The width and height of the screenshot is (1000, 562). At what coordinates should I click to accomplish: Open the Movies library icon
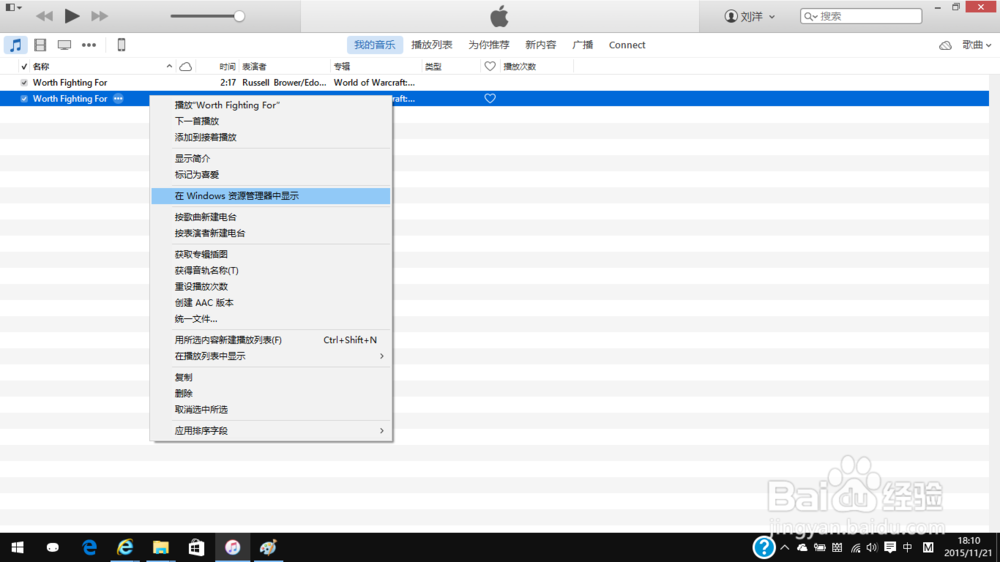(40, 45)
